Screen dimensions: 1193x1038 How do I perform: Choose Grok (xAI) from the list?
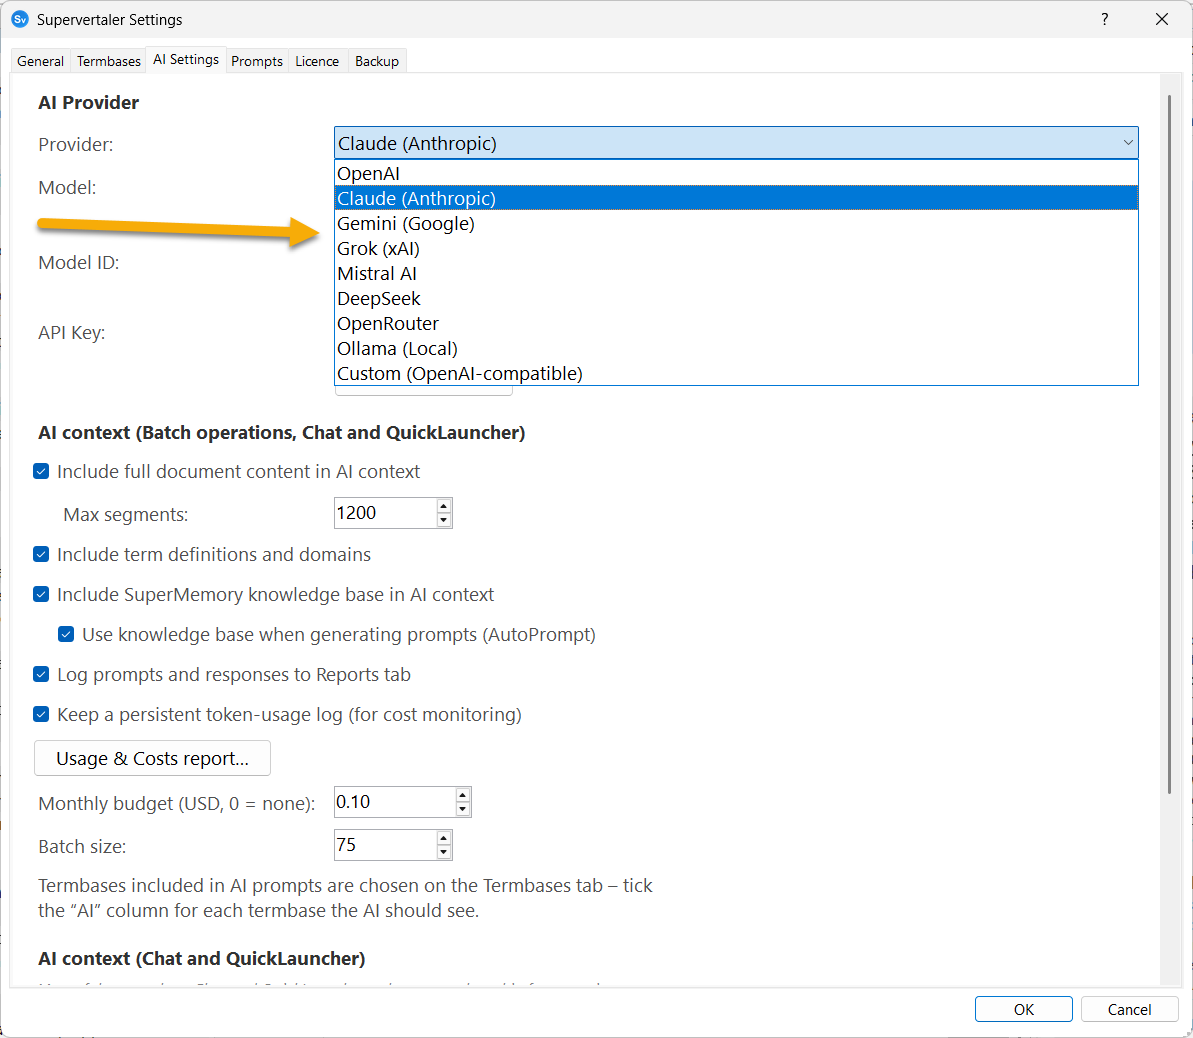[736, 249]
